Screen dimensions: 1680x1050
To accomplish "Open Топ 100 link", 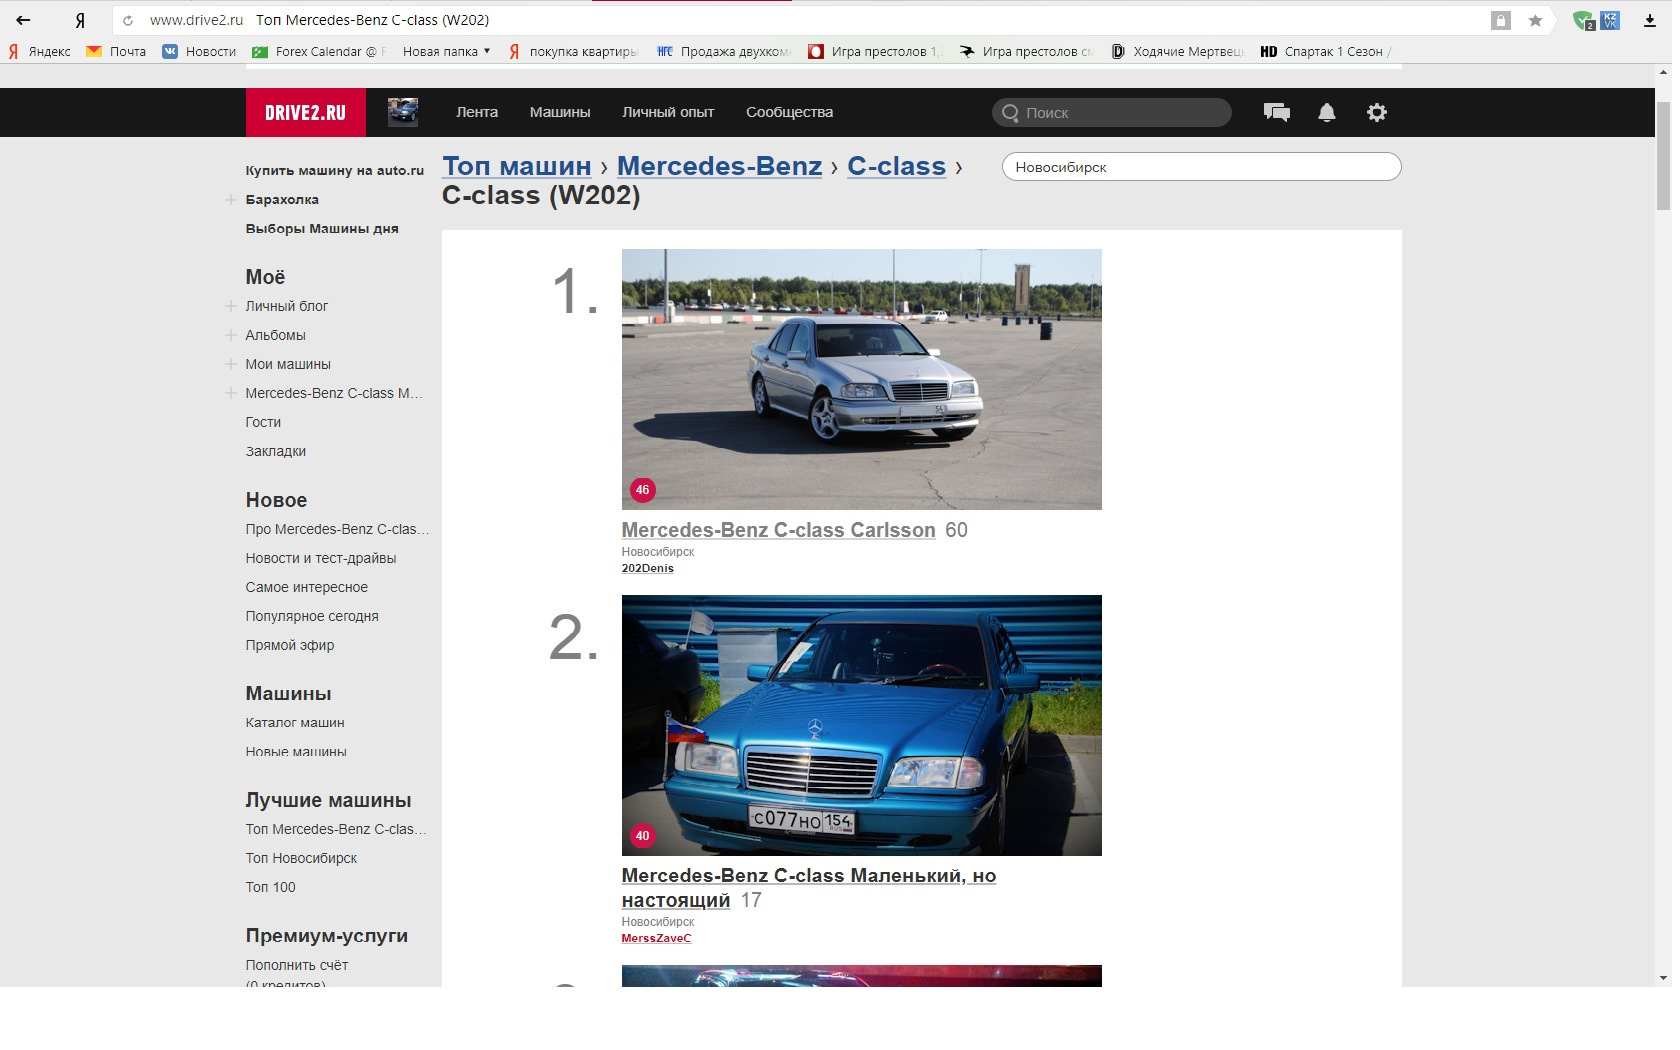I will [271, 887].
